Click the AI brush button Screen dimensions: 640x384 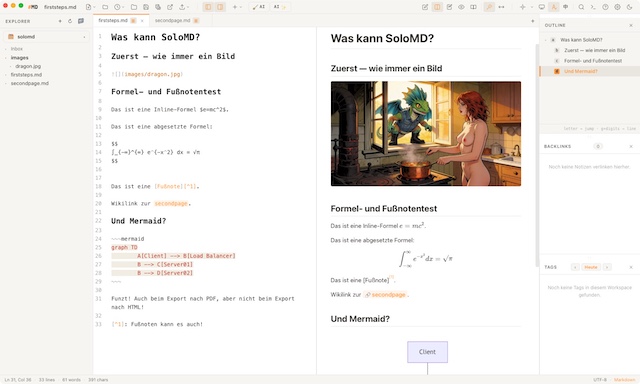click(x=258, y=7)
